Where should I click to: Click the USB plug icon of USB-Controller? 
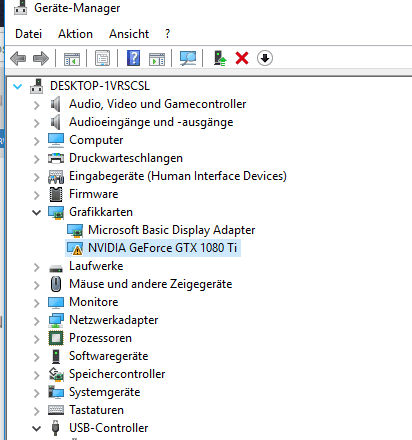pos(56,428)
